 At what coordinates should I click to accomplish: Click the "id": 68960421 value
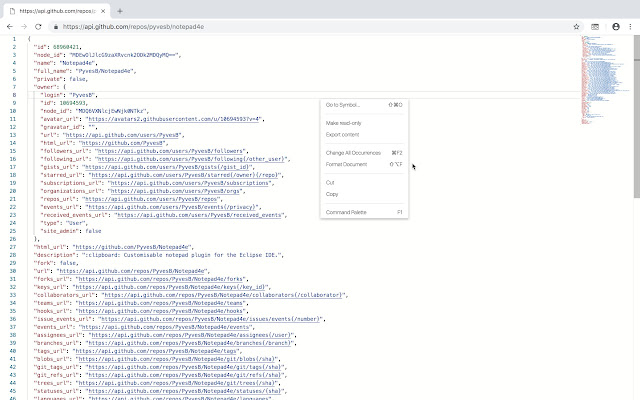66,47
